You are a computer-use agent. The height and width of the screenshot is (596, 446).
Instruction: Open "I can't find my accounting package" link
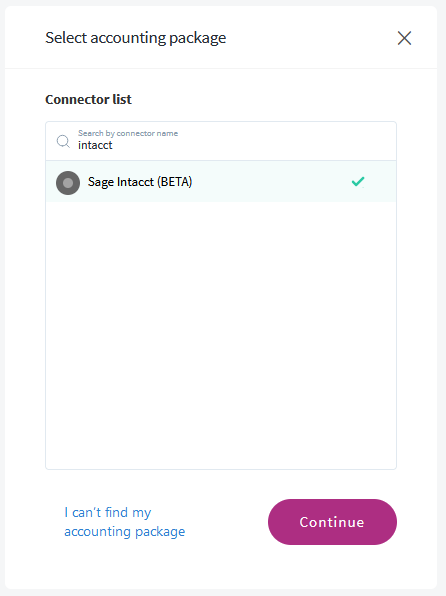(124, 522)
